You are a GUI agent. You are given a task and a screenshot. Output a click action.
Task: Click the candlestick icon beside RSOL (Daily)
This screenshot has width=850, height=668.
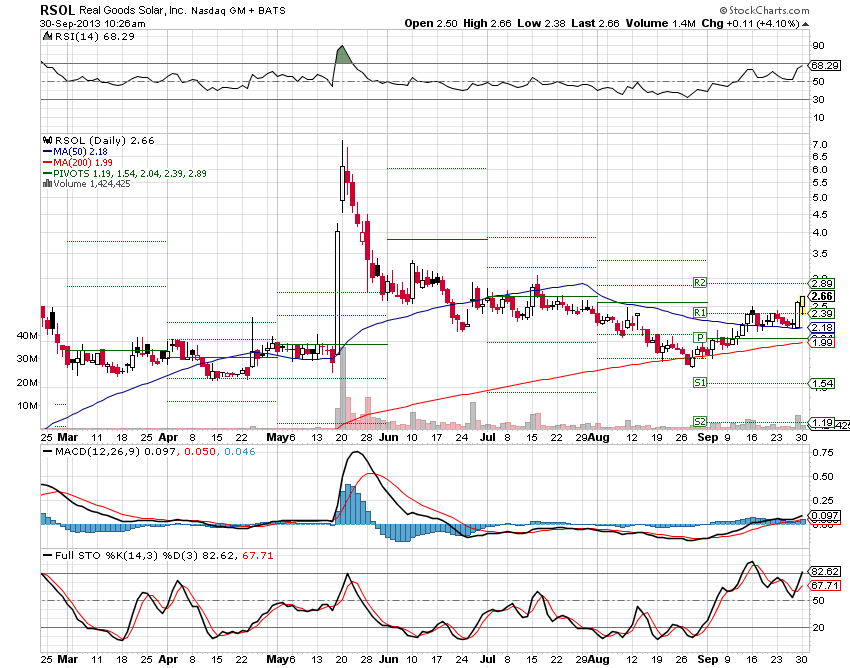(x=48, y=140)
